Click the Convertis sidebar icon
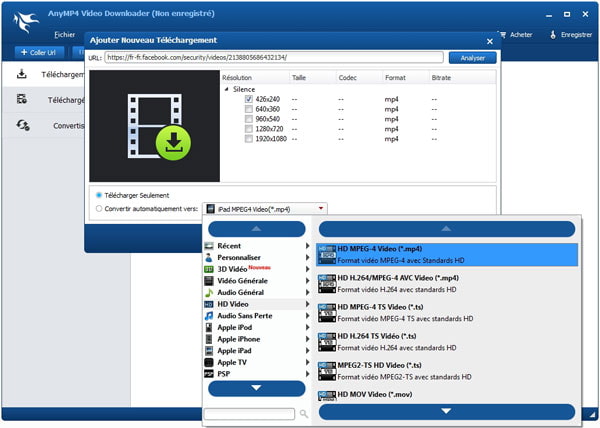This screenshot has height=428, width=600. coord(22,125)
